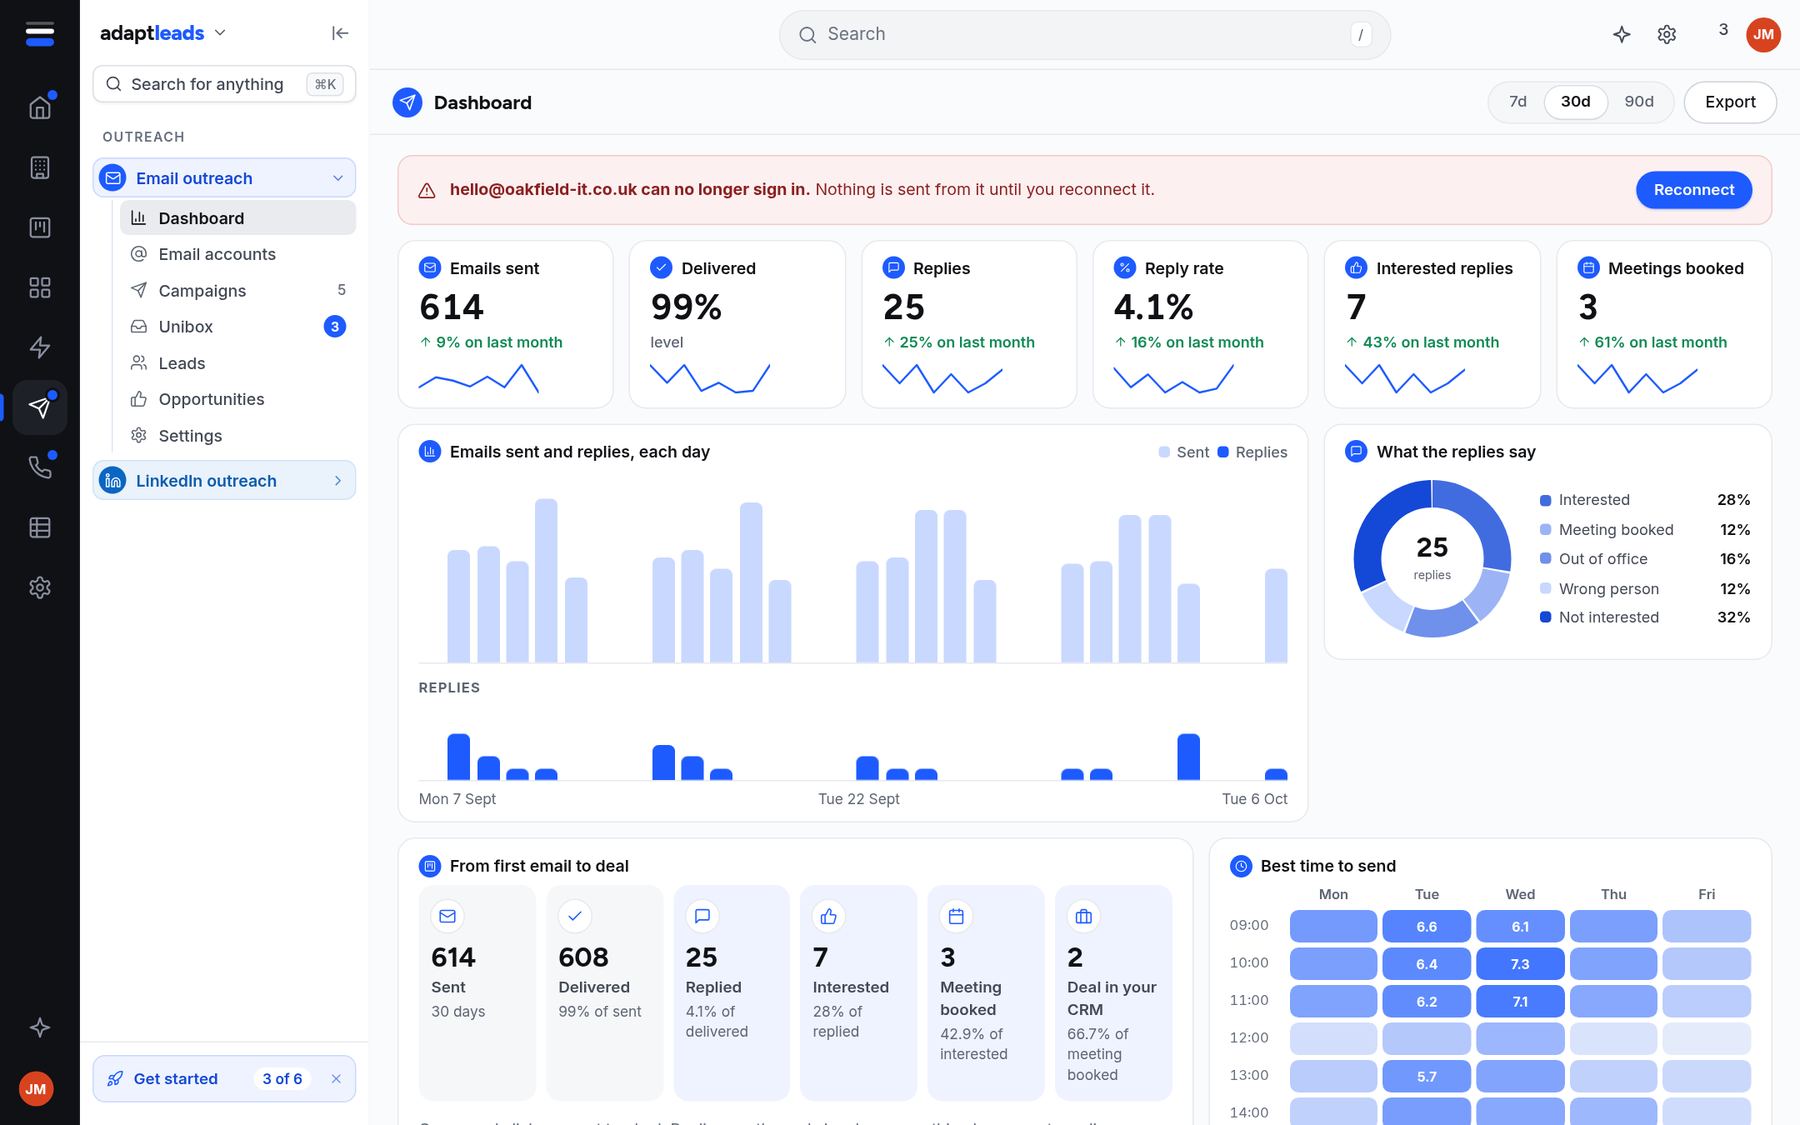Viewport: 1800px width, 1125px height.
Task: Go to Leads in the sidebar
Action: (x=237, y=363)
